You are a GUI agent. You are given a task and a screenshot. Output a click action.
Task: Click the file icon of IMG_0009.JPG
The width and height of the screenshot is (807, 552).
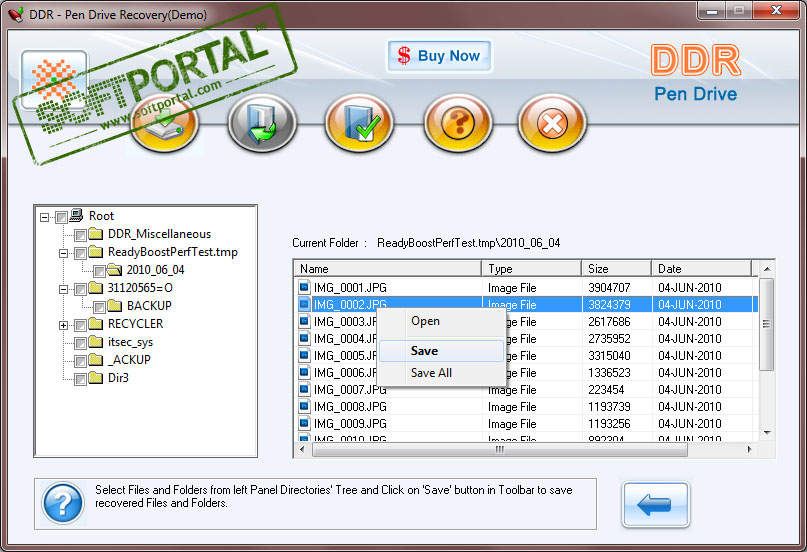point(305,423)
